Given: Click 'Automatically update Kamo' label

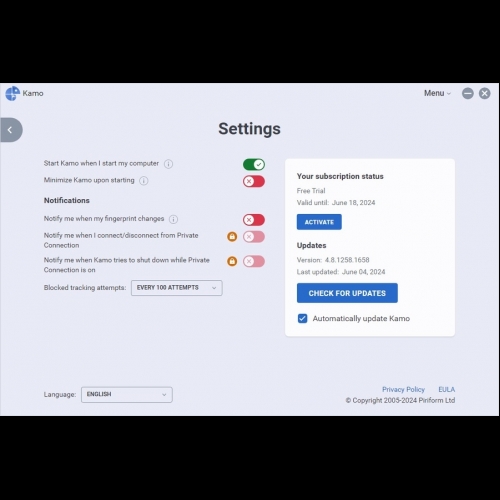Looking at the screenshot, I should tap(361, 319).
